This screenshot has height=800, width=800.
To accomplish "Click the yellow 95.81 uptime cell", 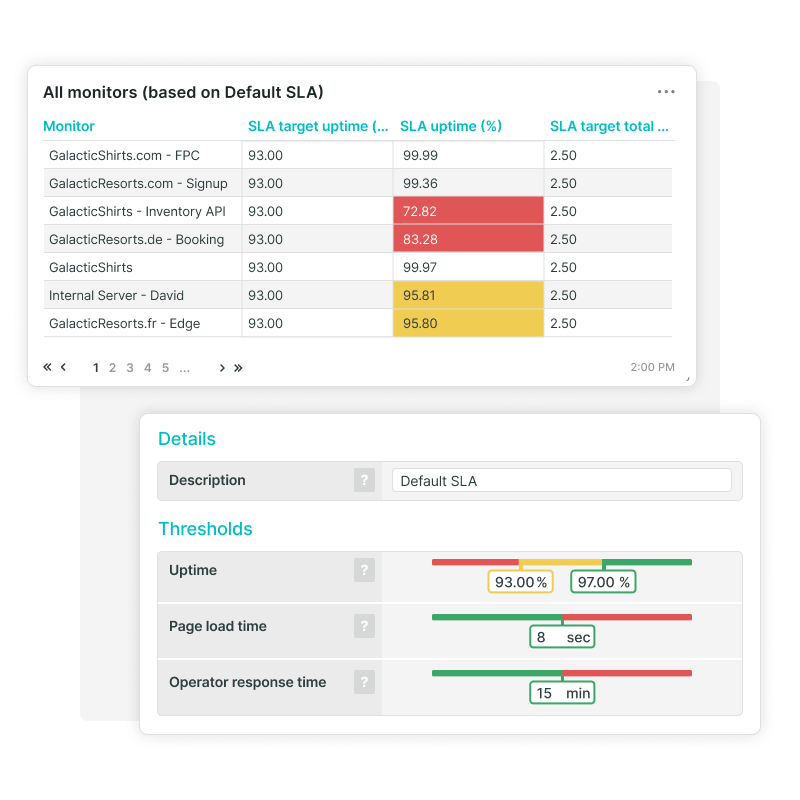I will tap(468, 295).
